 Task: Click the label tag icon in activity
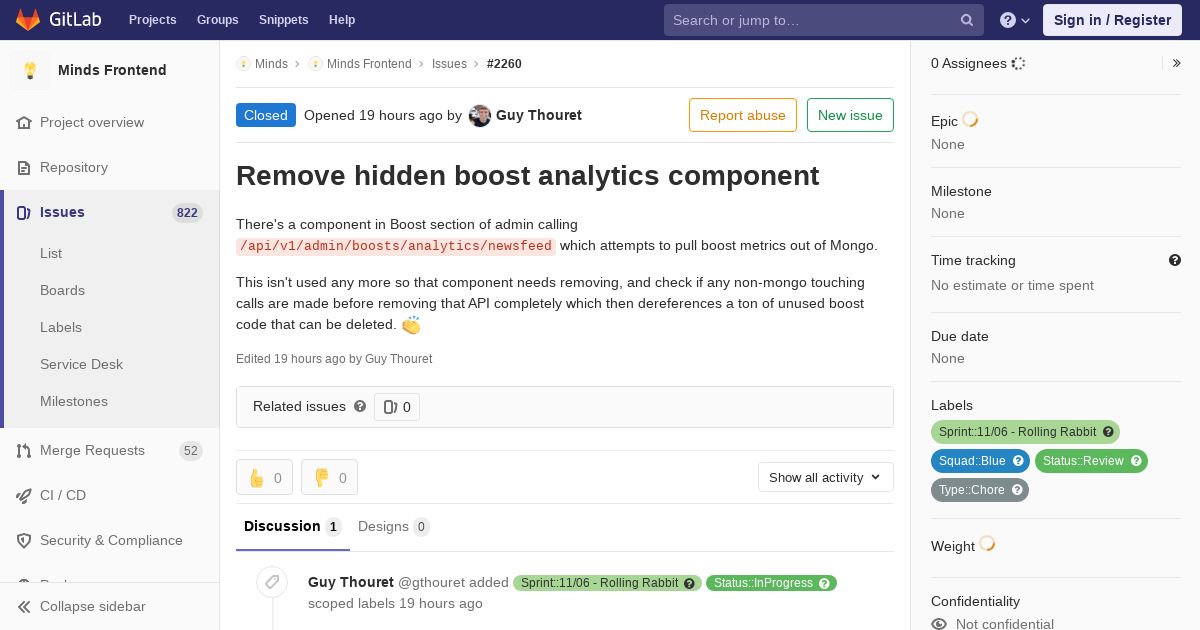pos(272,582)
